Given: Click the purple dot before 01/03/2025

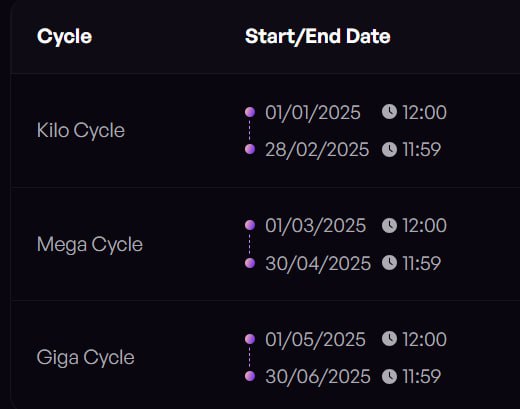Looking at the screenshot, I should pos(250,225).
